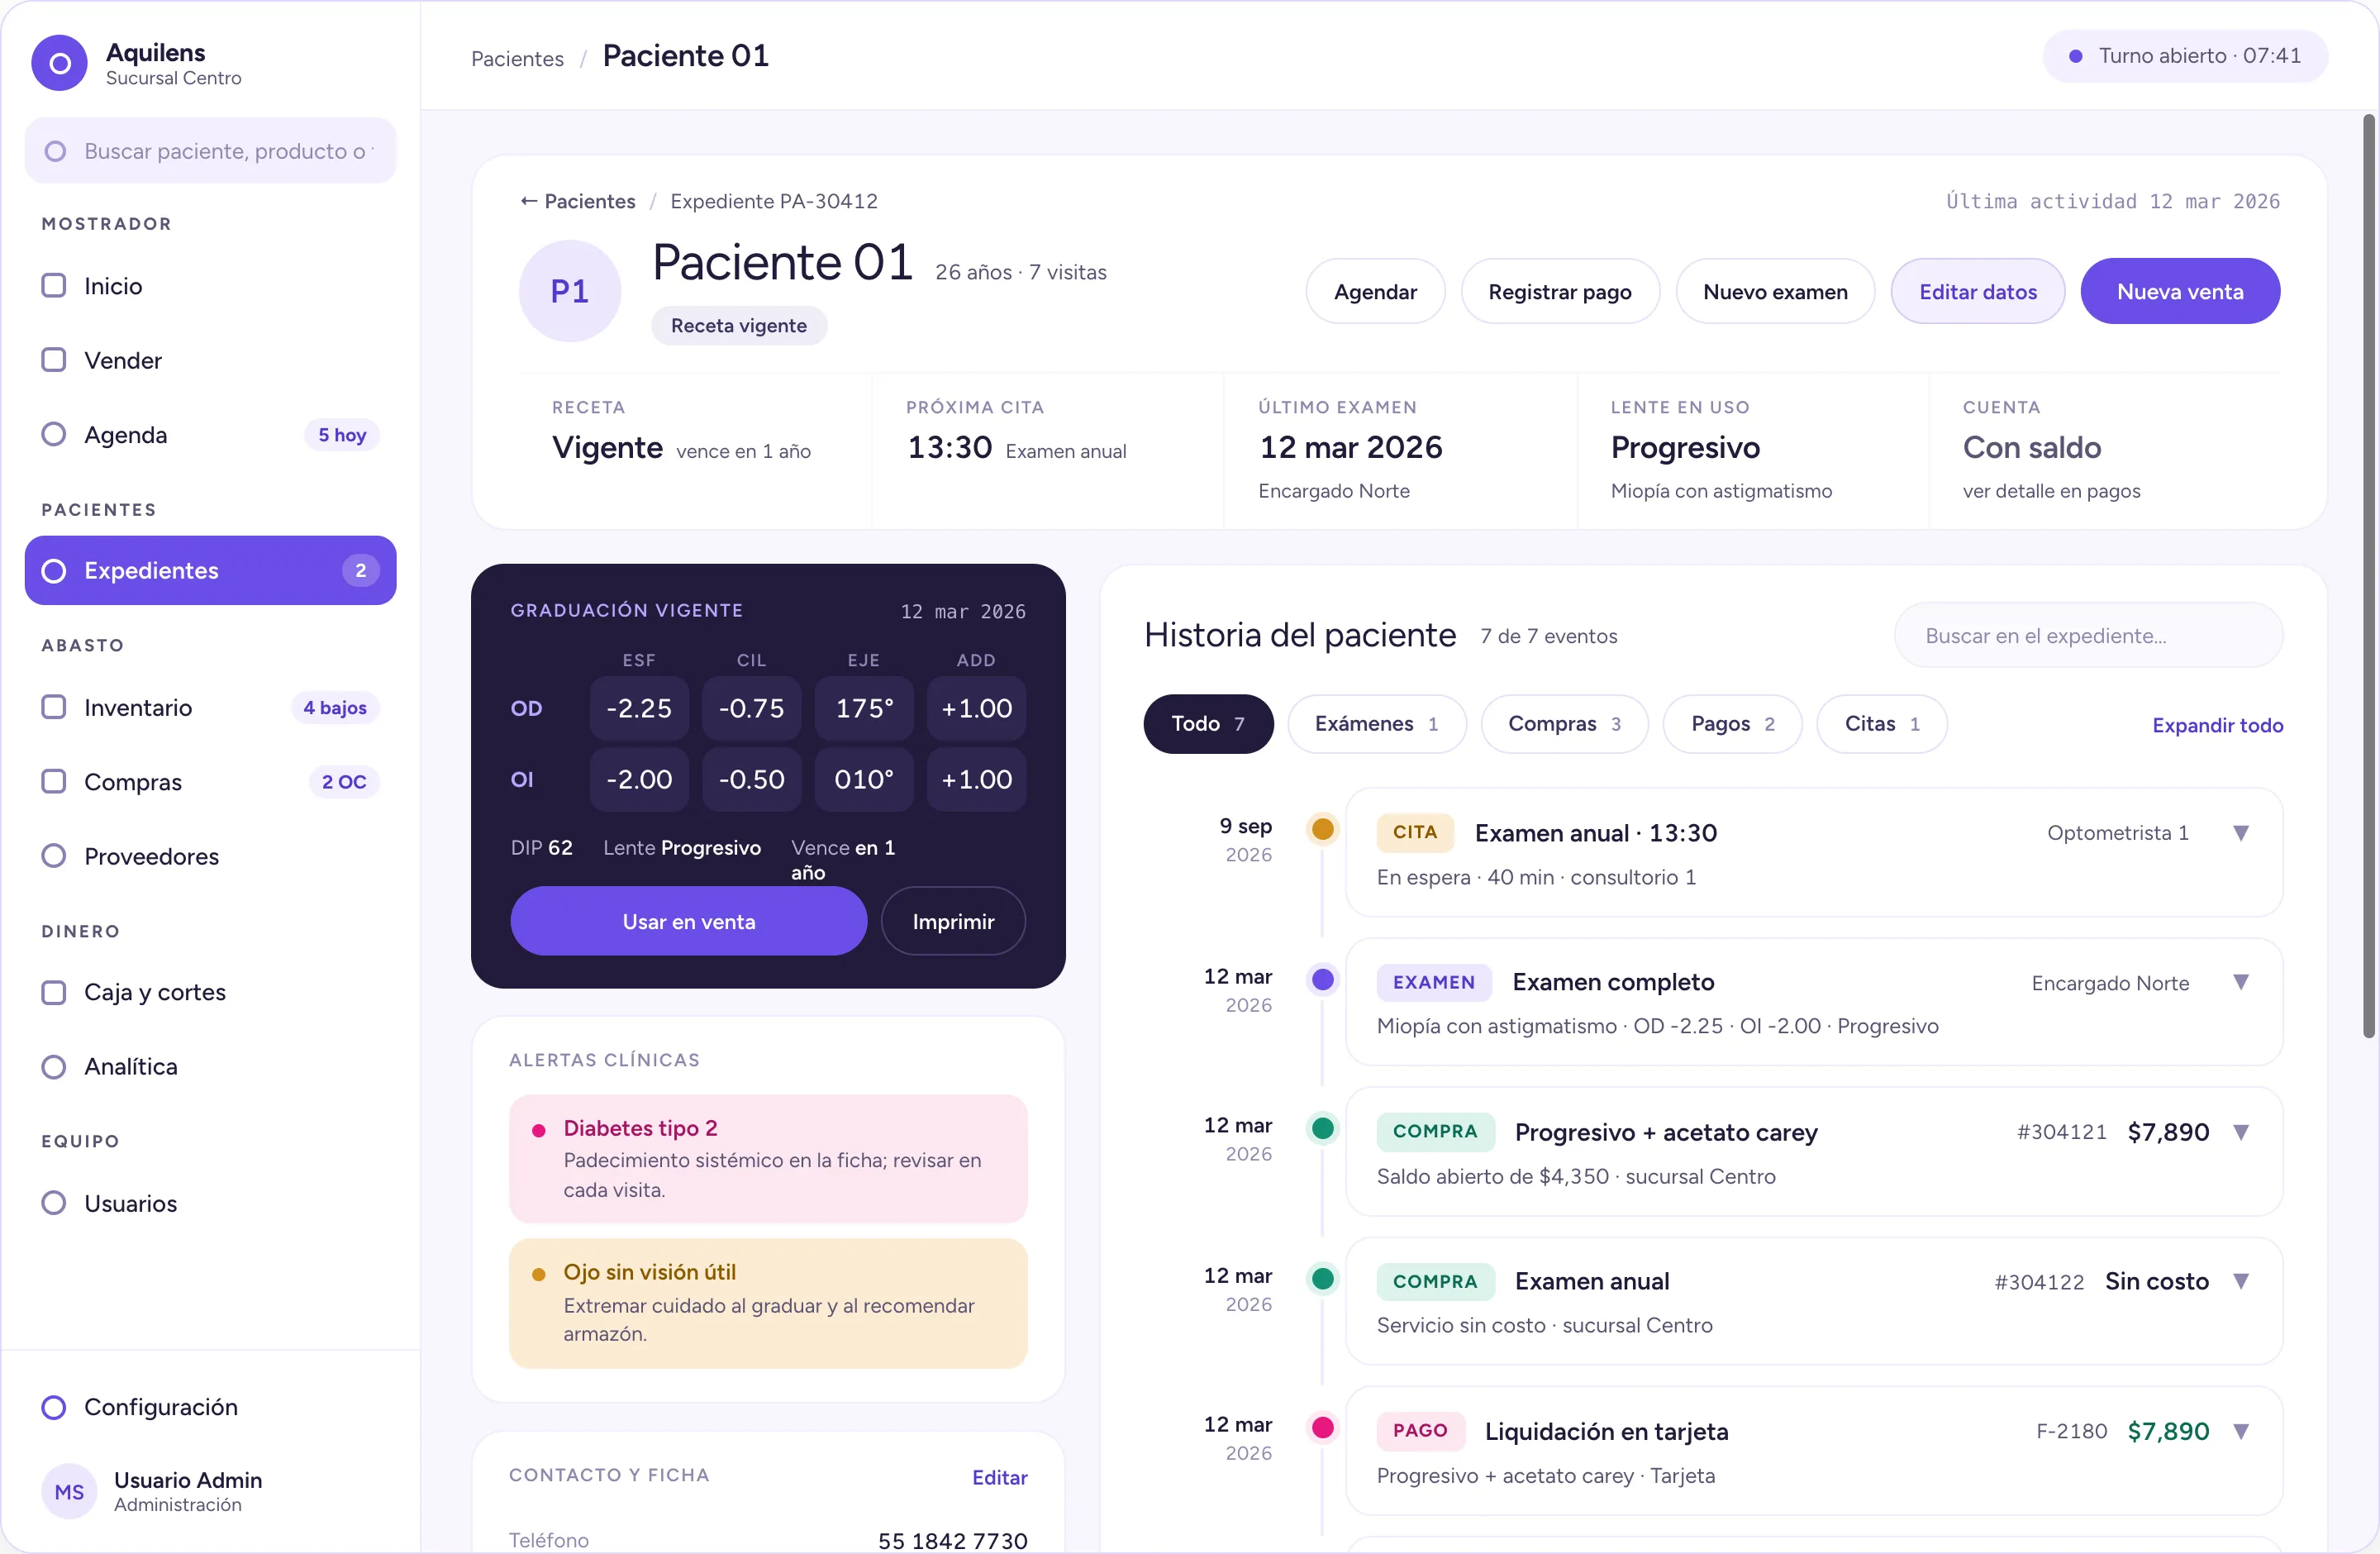This screenshot has height=1554, width=2380.
Task: Click the Imprimir button
Action: tap(953, 921)
